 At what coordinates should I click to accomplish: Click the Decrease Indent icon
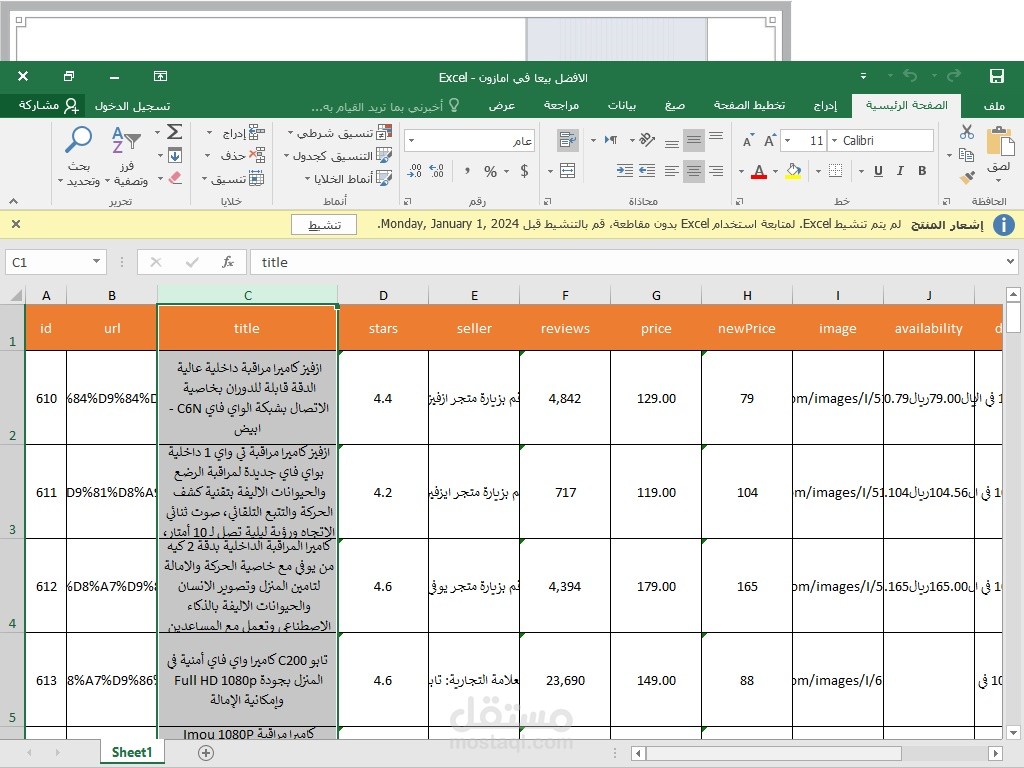[x=647, y=171]
